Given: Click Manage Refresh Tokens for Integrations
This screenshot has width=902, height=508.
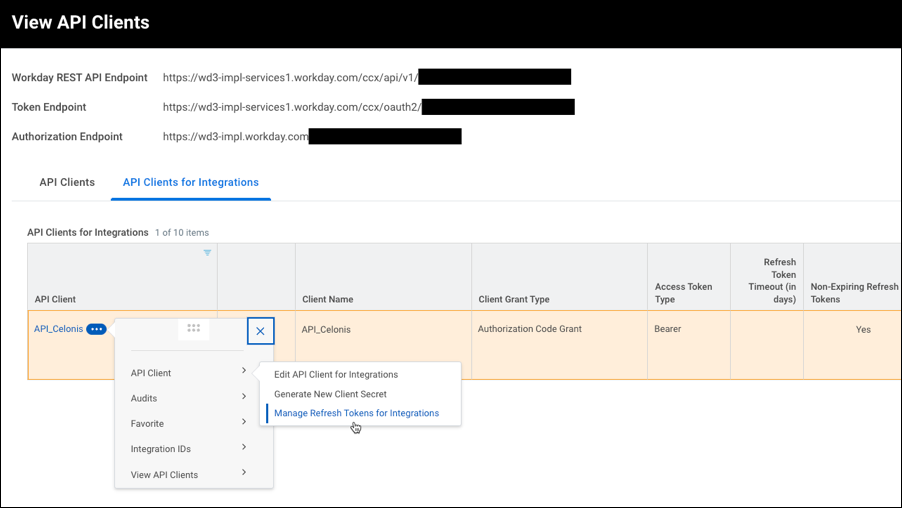Looking at the screenshot, I should click(356, 413).
